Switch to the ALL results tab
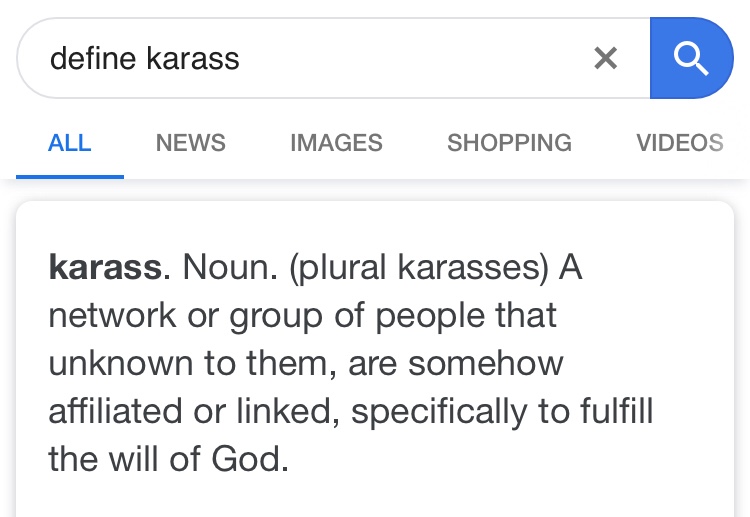The width and height of the screenshot is (750, 517). point(70,143)
